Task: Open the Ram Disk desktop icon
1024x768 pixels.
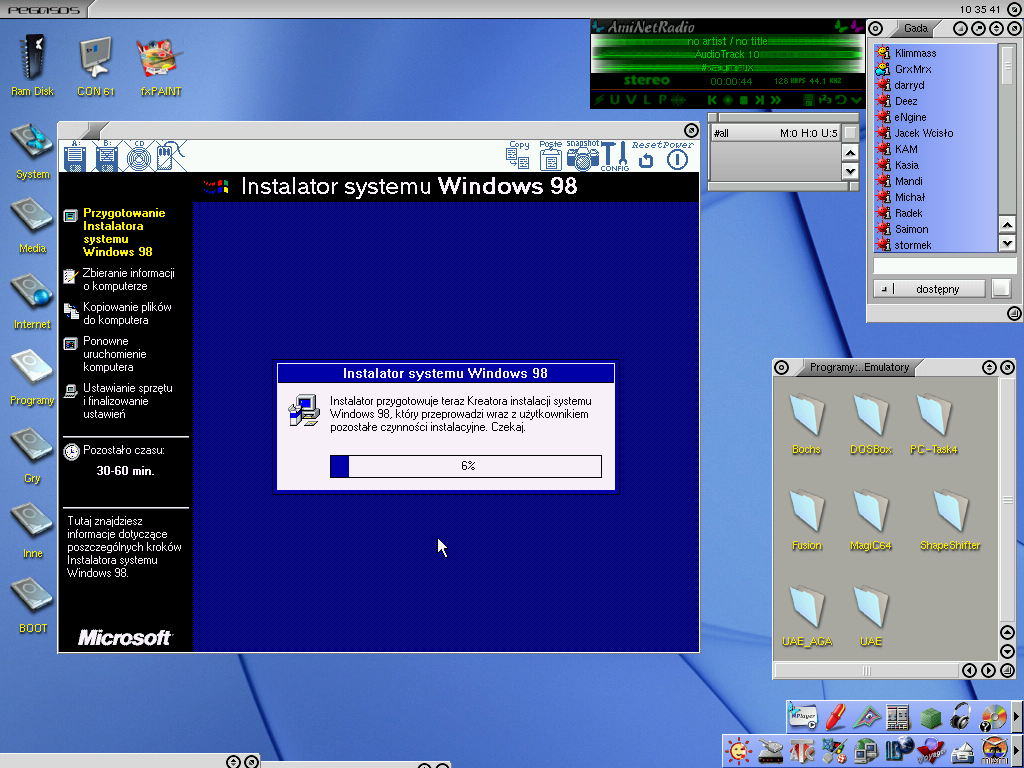Action: click(x=32, y=65)
